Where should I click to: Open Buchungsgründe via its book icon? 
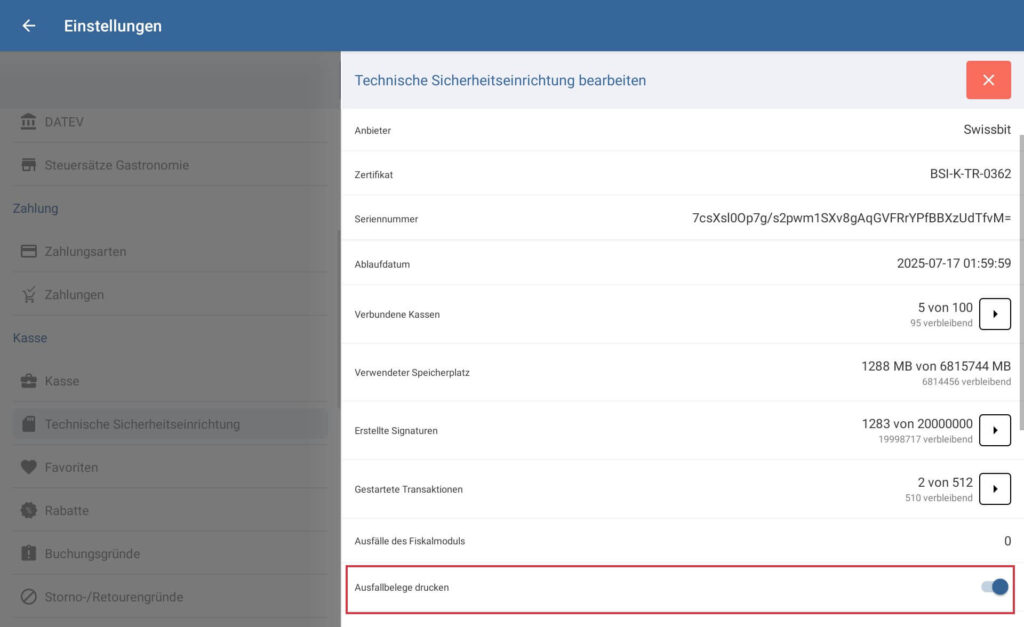(x=30, y=553)
